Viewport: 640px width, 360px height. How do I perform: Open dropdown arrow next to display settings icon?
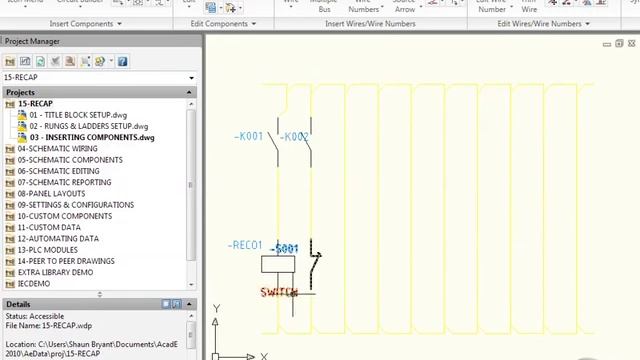coord(111,62)
